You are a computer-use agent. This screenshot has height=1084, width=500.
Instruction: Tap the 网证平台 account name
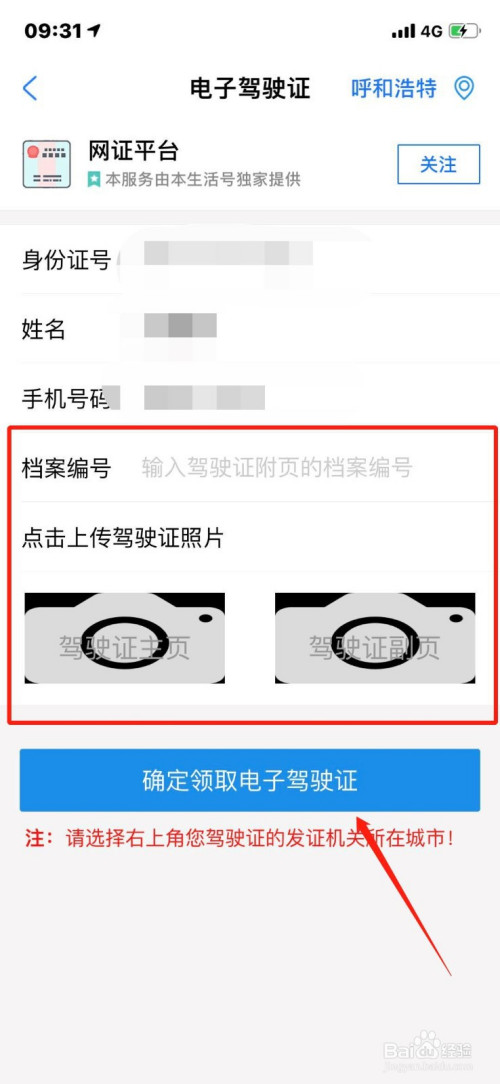pos(133,150)
